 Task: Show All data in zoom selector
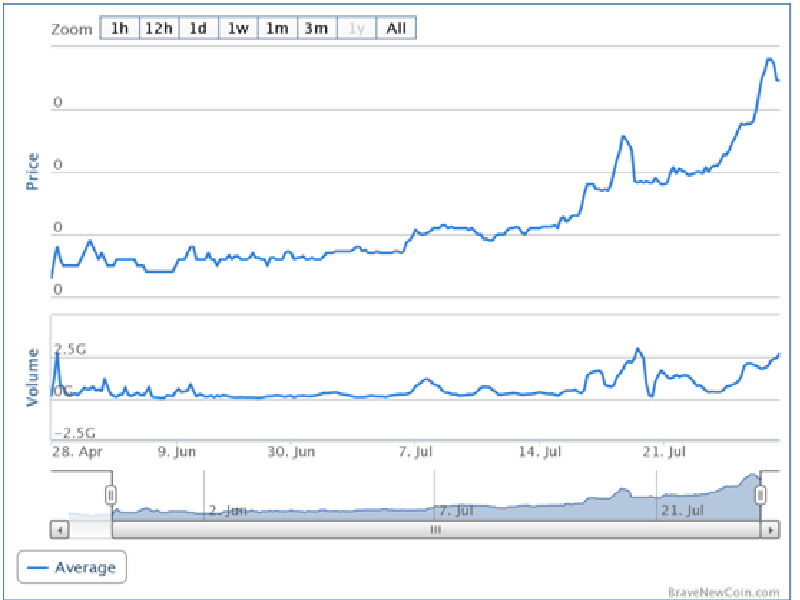[396, 28]
